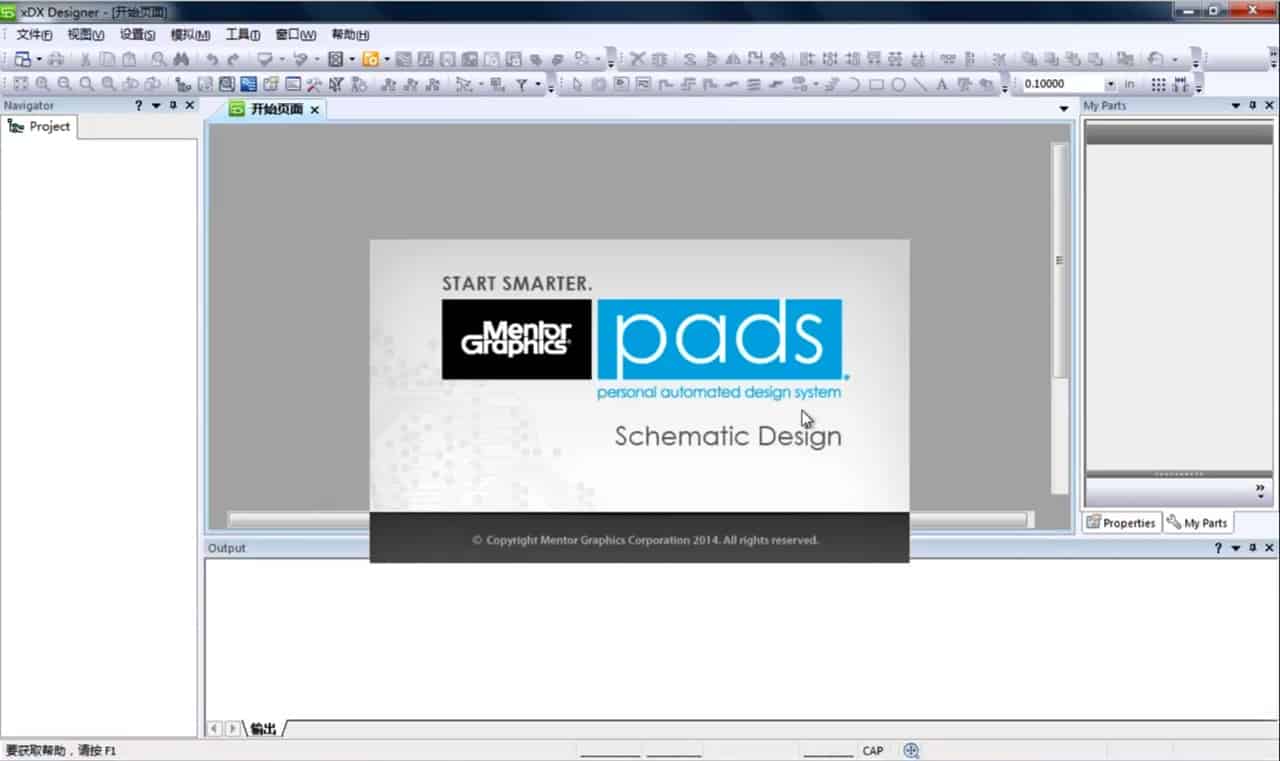Expand the My Parts chevron button
Image resolution: width=1280 pixels, height=761 pixels.
click(x=1260, y=490)
